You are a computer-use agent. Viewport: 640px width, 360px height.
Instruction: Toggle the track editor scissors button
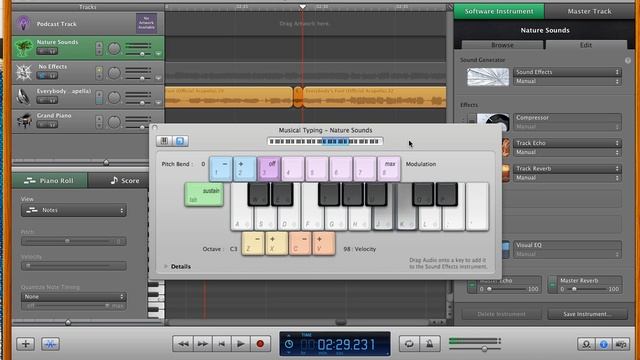(x=50, y=344)
